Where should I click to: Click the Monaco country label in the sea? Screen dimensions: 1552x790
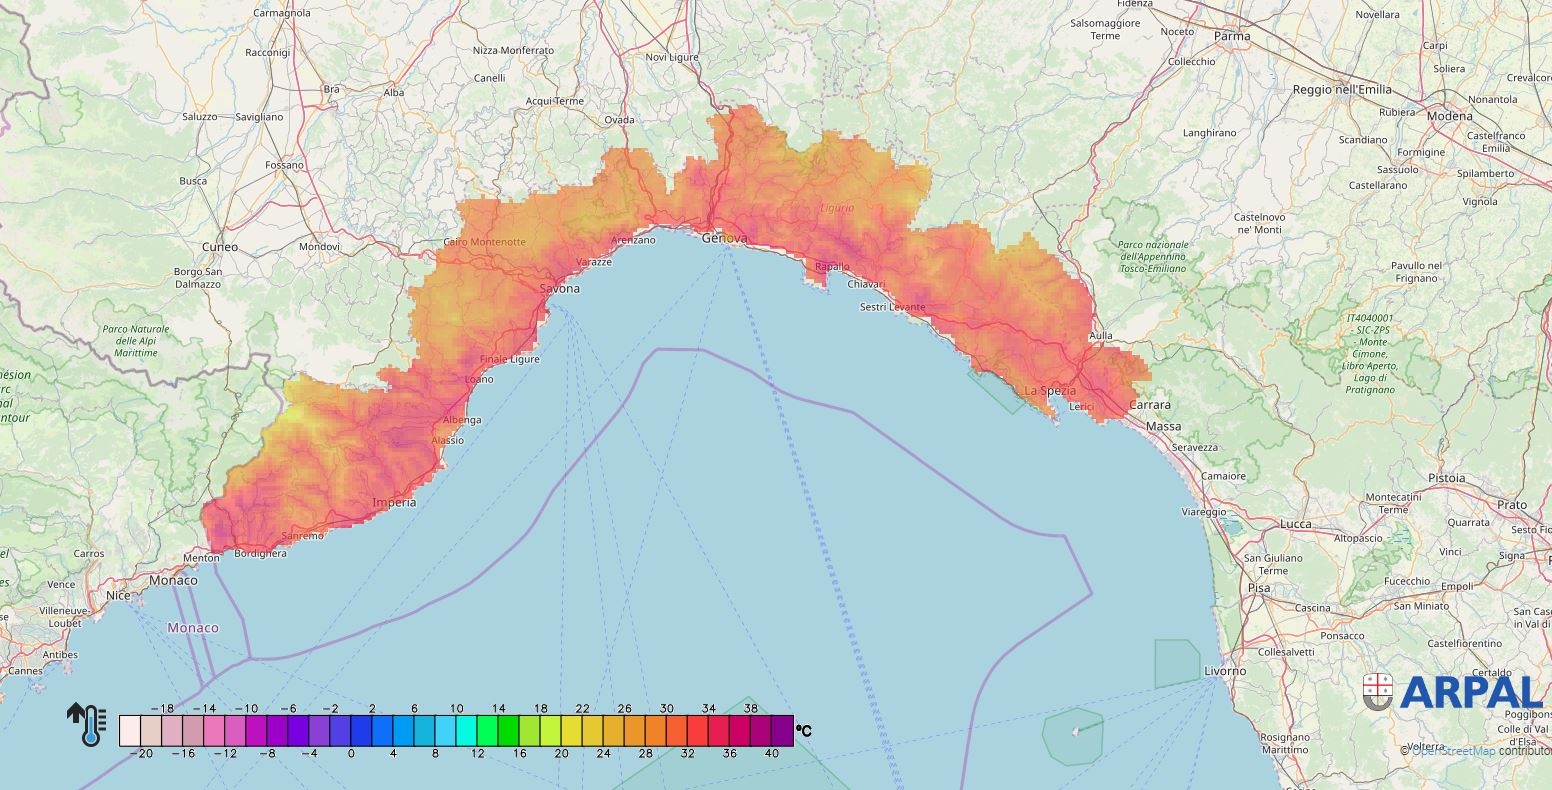point(193,628)
